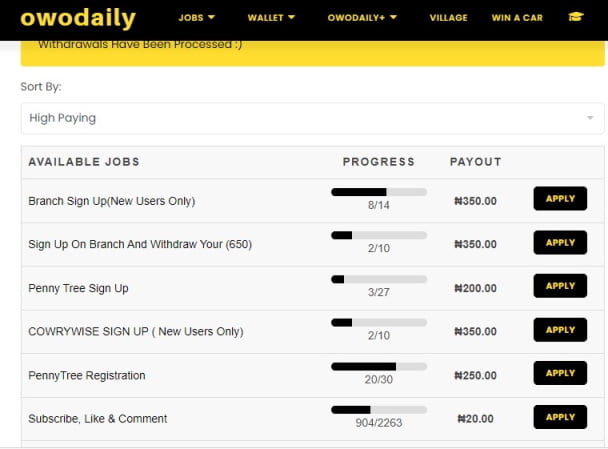Viewport: 608px width, 449px height.
Task: Select 'Subscribe, Like & Comment' job title
Action: (98, 419)
